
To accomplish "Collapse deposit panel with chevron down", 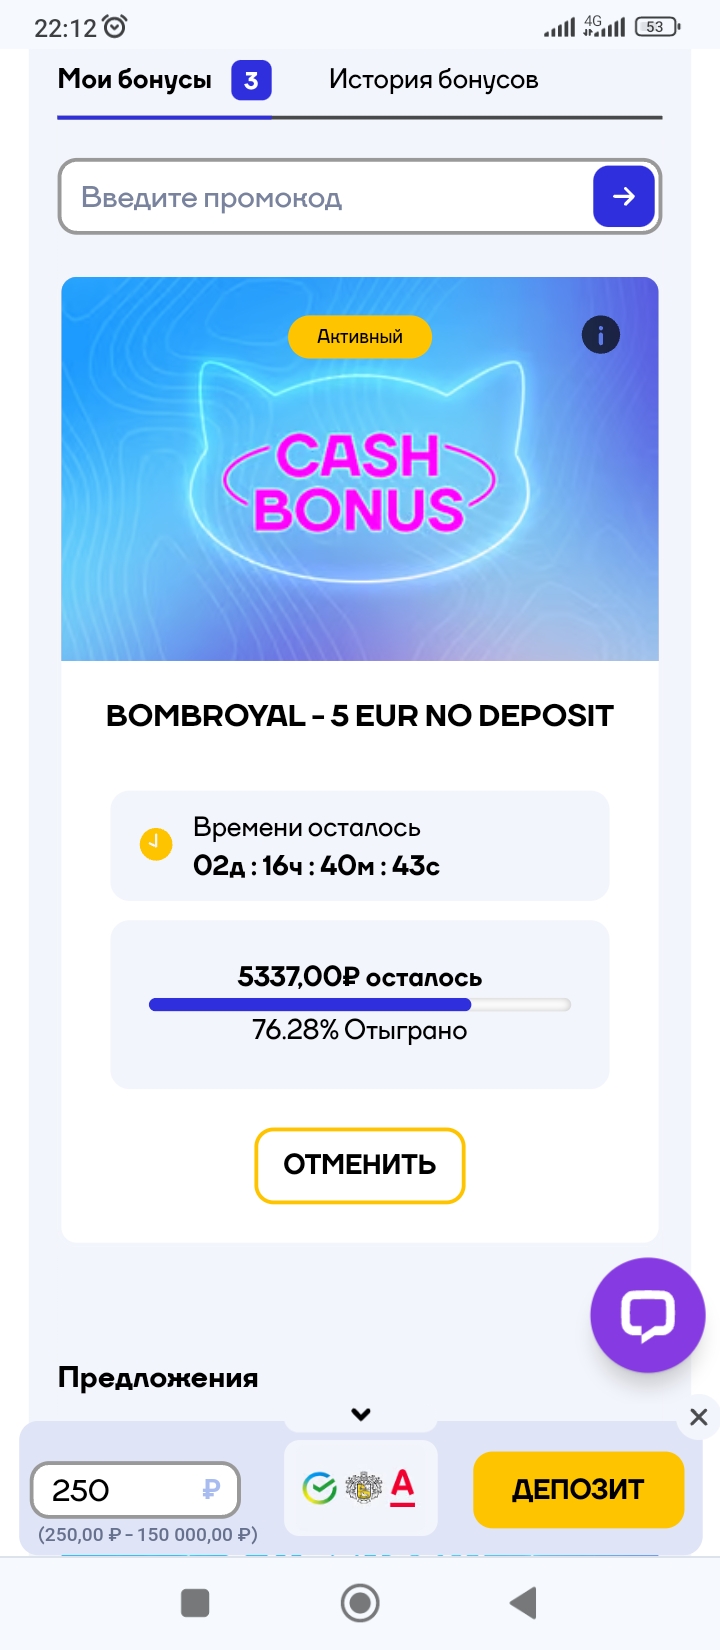I will [x=361, y=1414].
